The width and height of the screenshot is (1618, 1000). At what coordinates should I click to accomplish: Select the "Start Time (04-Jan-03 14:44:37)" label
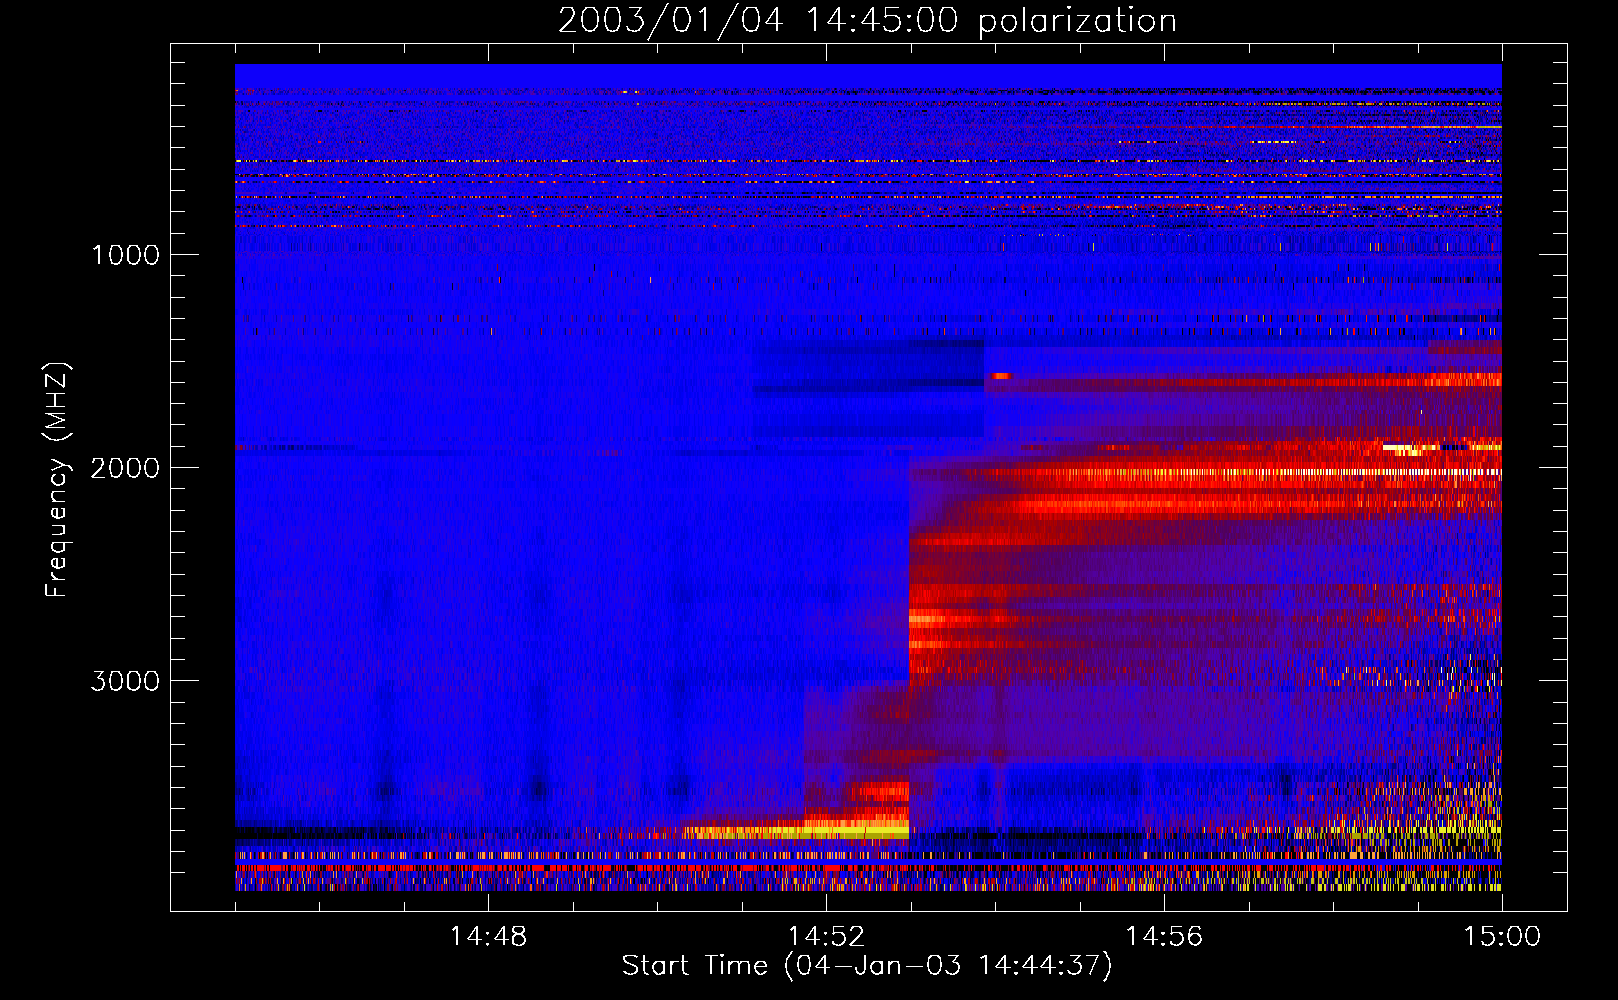tap(867, 966)
